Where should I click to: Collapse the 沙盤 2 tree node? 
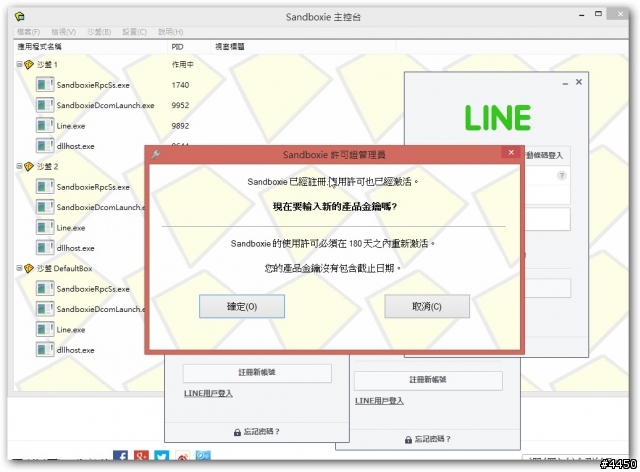coord(19,166)
